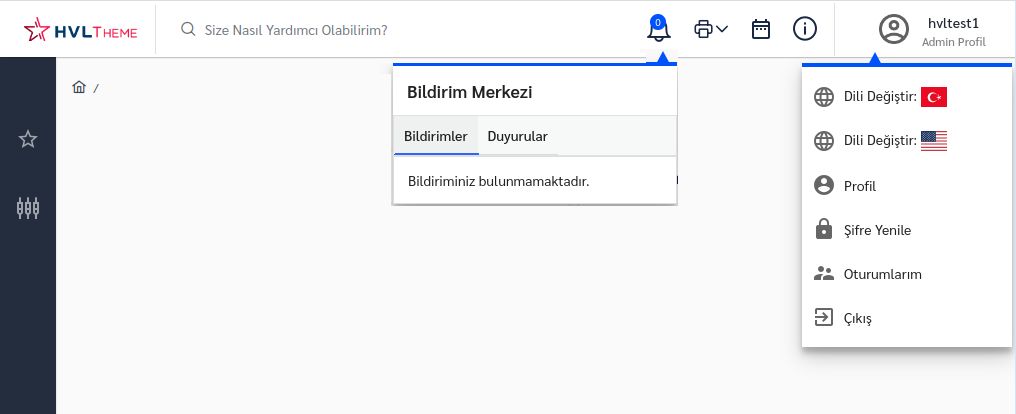Click the info circle icon
This screenshot has height=414, width=1016.
tap(805, 29)
